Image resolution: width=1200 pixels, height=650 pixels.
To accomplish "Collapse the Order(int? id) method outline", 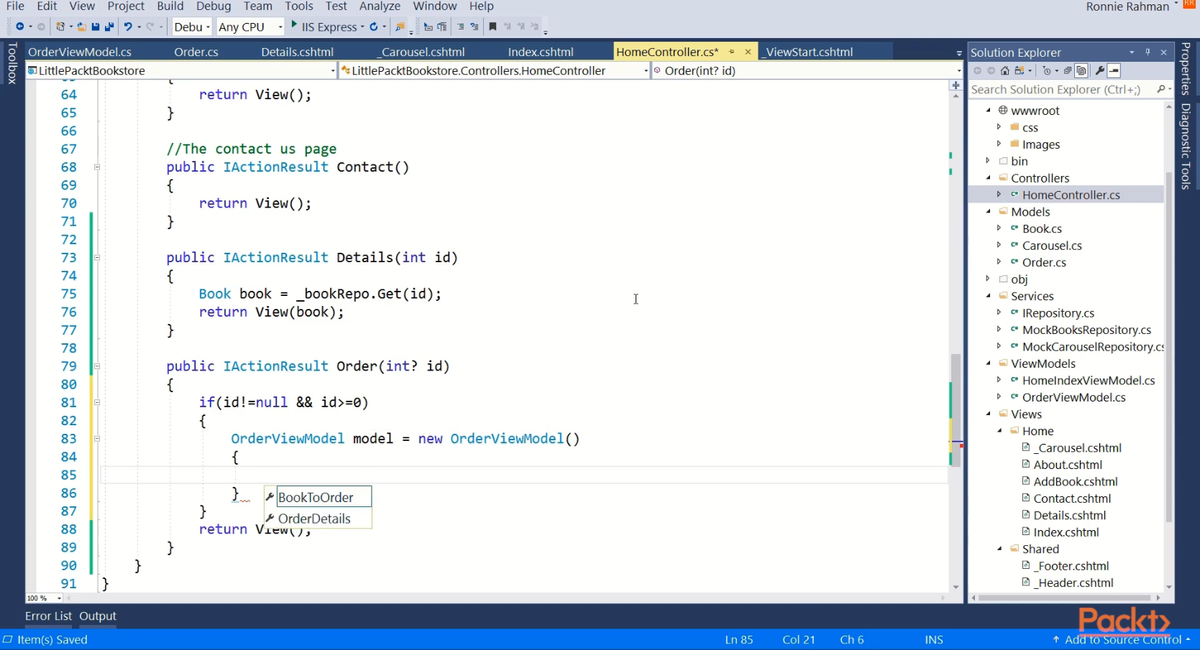I will 97,366.
